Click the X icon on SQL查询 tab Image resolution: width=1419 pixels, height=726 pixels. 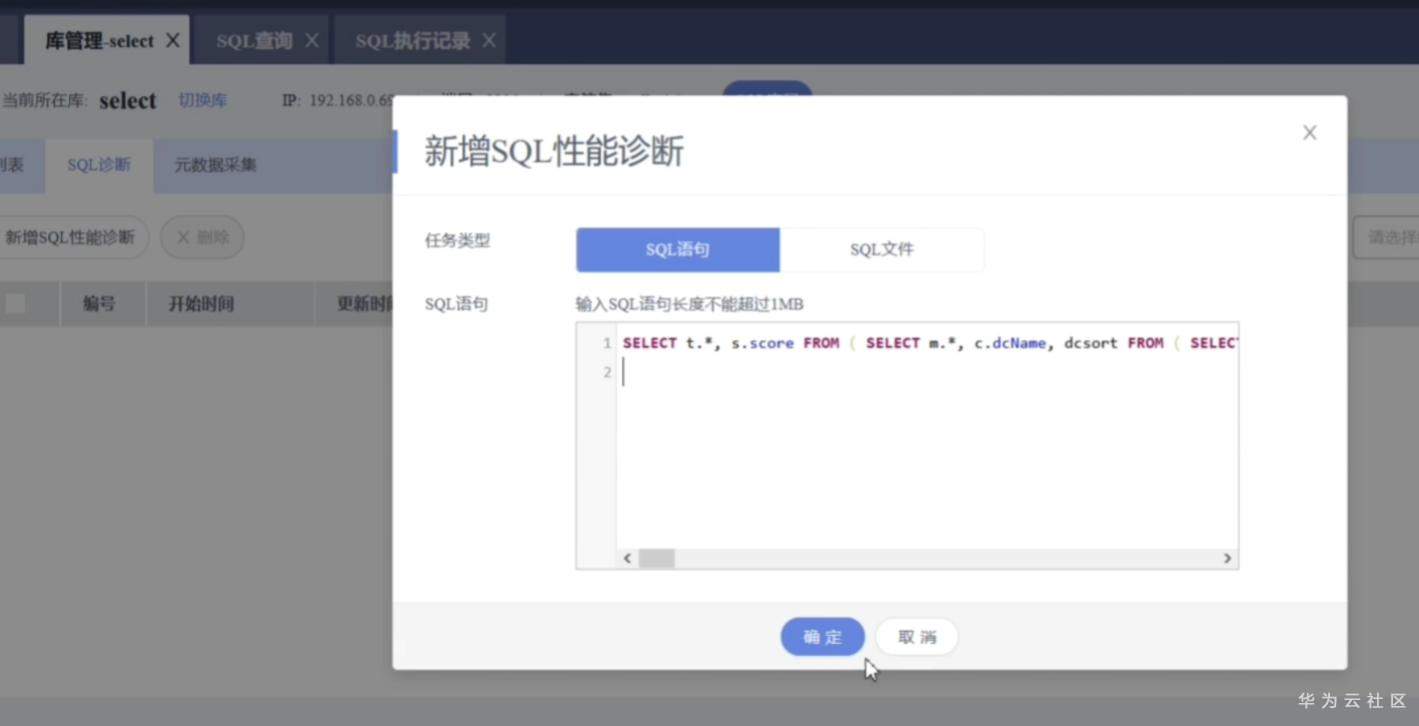(313, 40)
